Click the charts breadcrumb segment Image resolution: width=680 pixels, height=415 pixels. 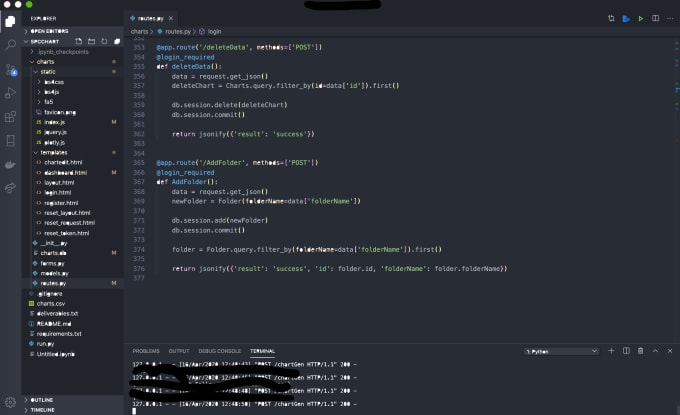coord(139,32)
